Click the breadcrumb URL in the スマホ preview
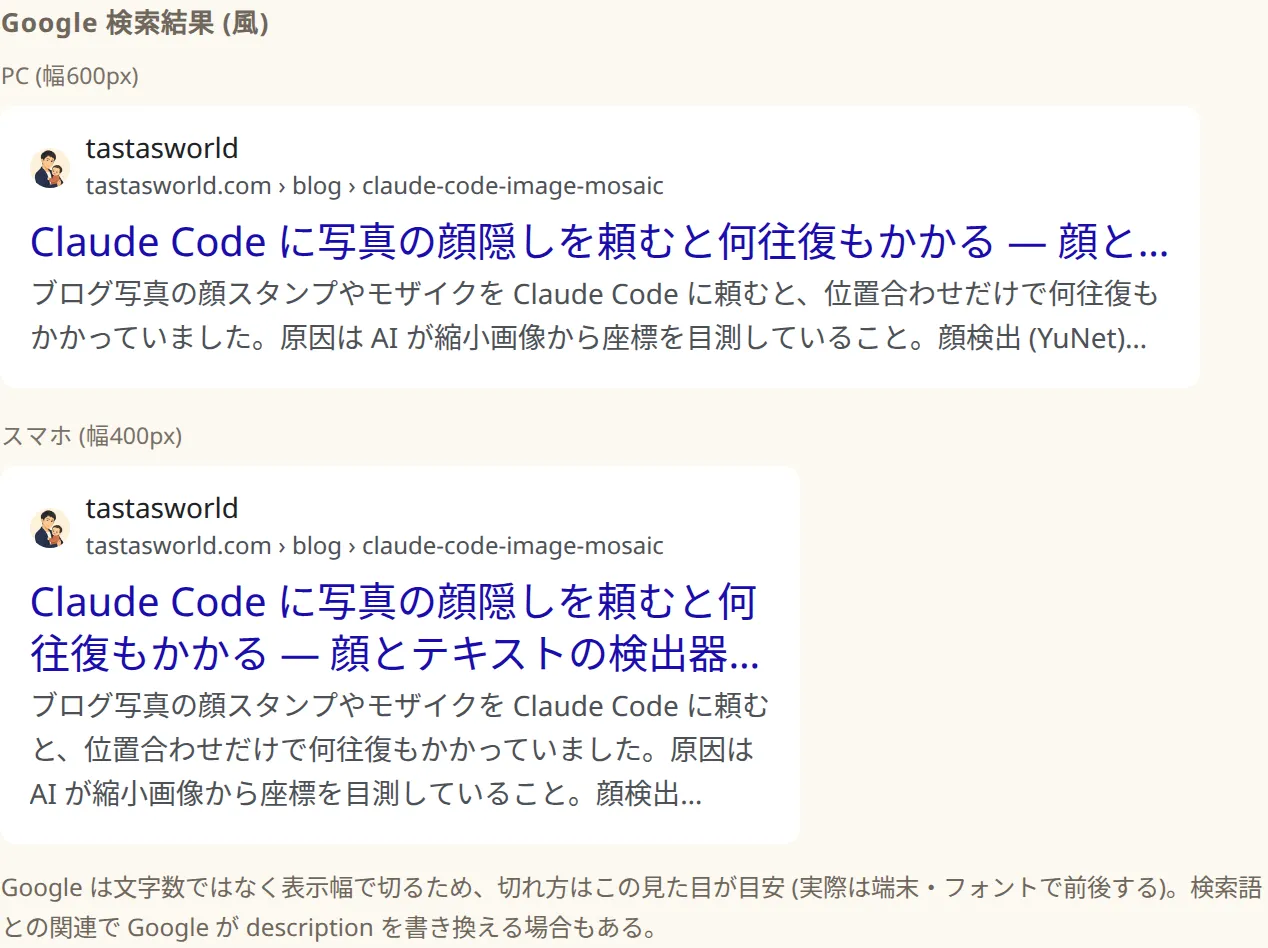This screenshot has height=948, width=1268. pos(375,546)
